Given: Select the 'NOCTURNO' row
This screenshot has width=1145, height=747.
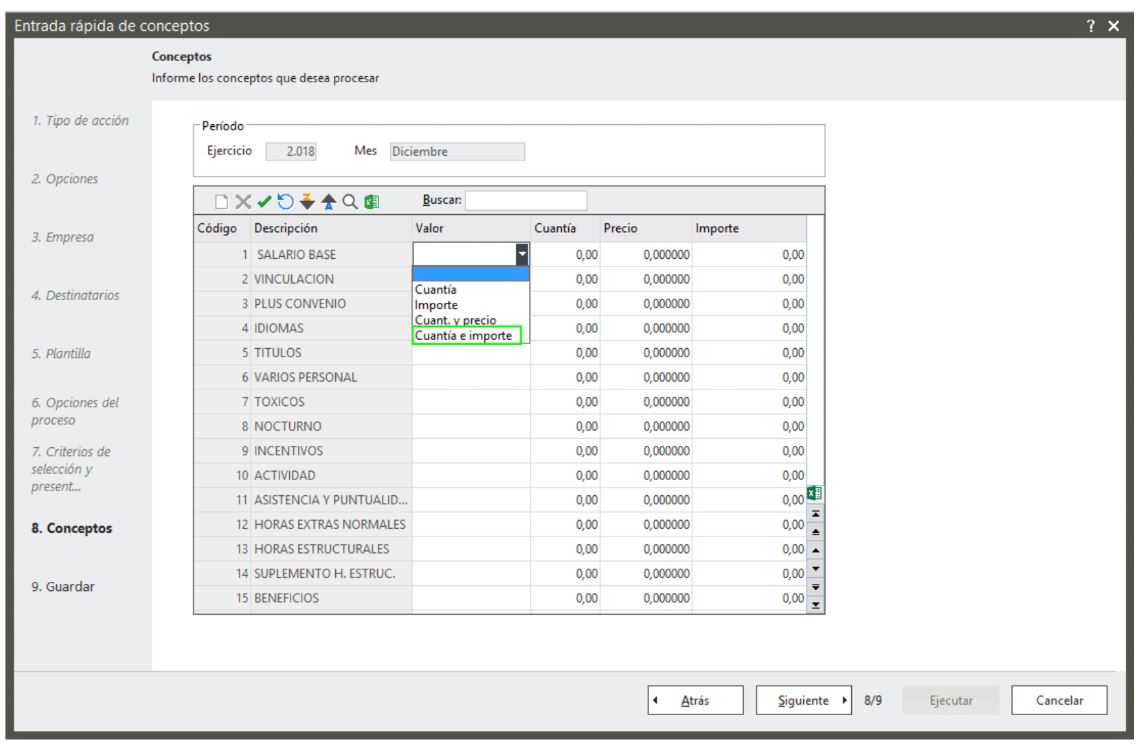Looking at the screenshot, I should click(x=500, y=426).
